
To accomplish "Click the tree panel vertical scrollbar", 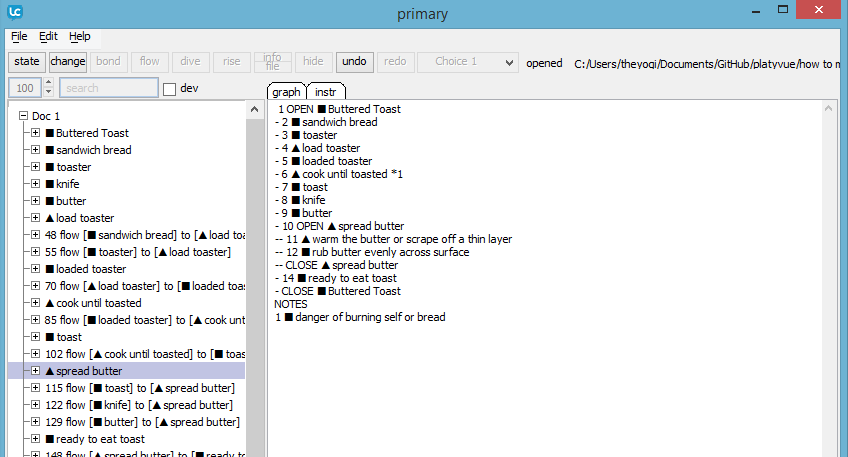I will pyautogui.click(x=256, y=280).
